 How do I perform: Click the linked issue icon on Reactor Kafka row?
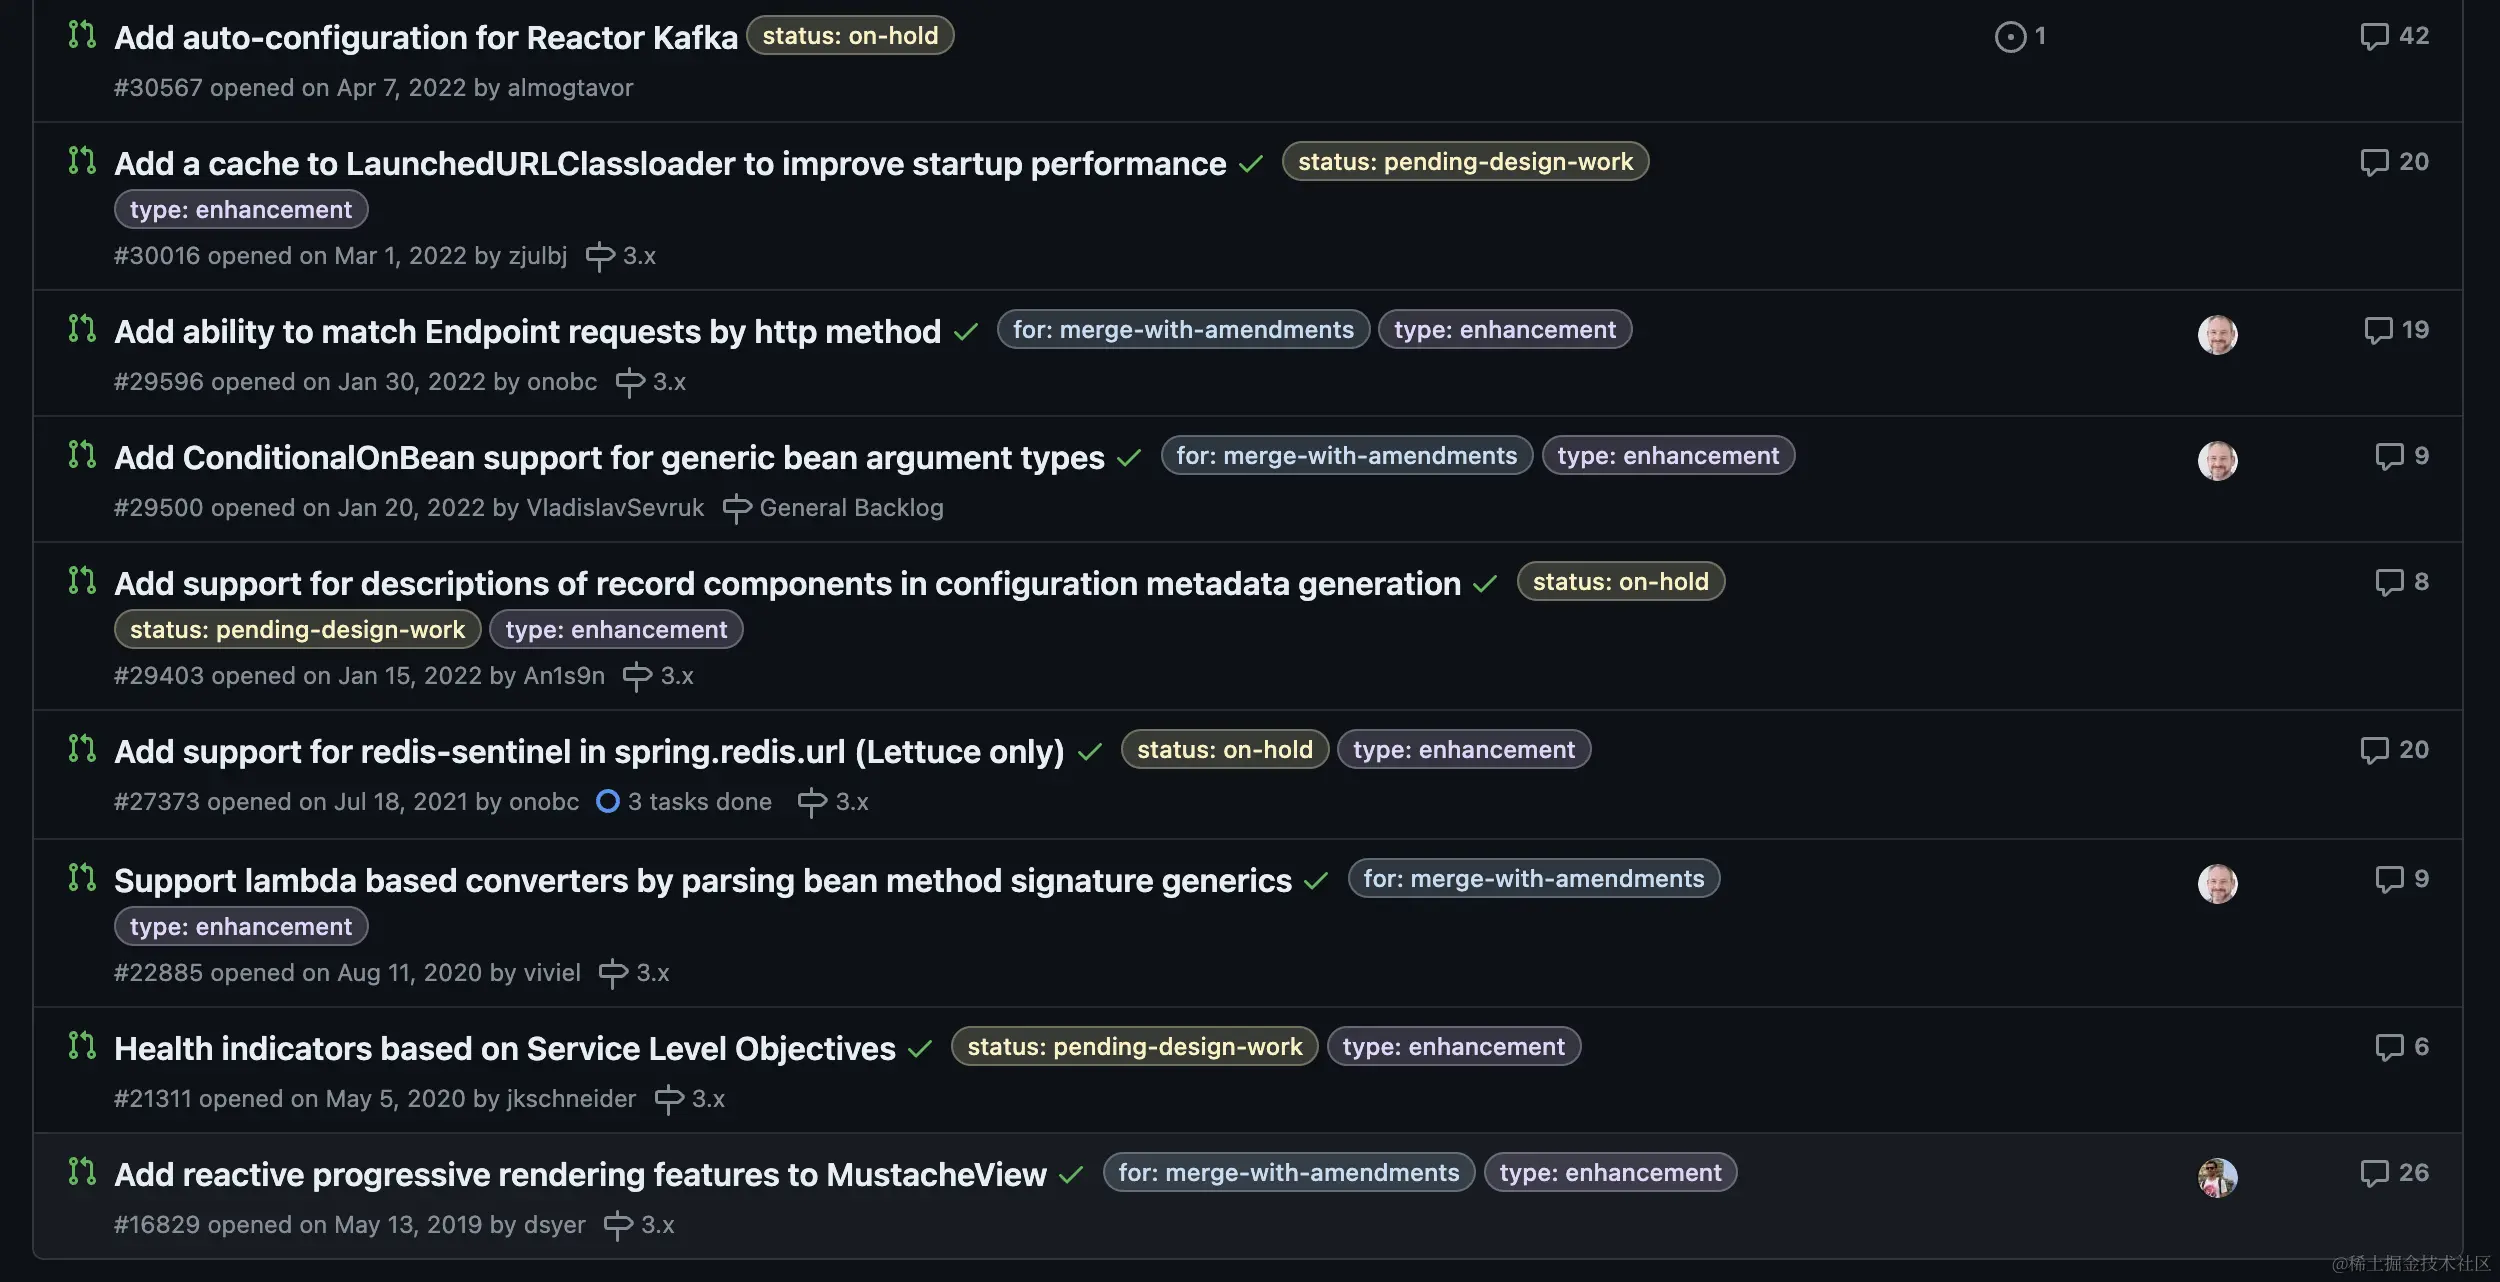tap(2010, 37)
